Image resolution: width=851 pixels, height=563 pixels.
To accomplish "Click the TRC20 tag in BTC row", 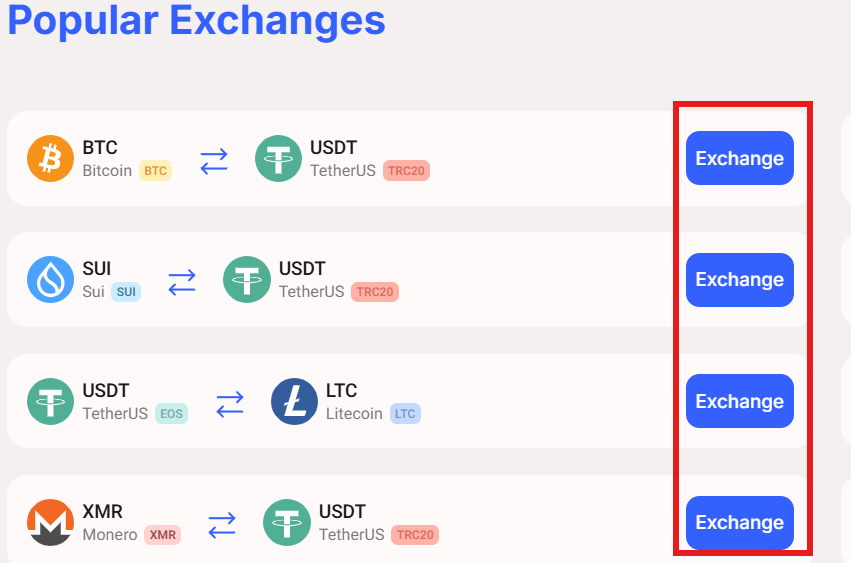I will pyautogui.click(x=407, y=170).
